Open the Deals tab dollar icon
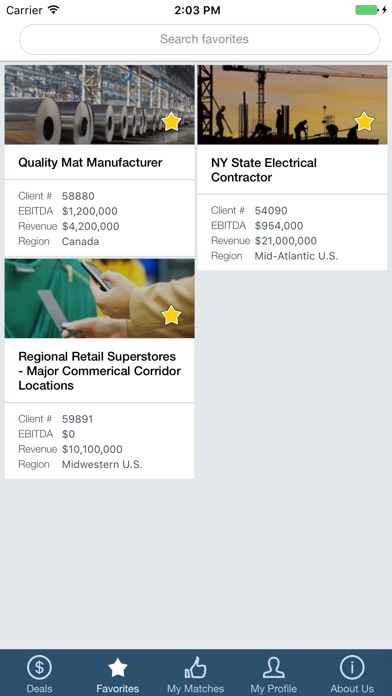 pyautogui.click(x=39, y=667)
